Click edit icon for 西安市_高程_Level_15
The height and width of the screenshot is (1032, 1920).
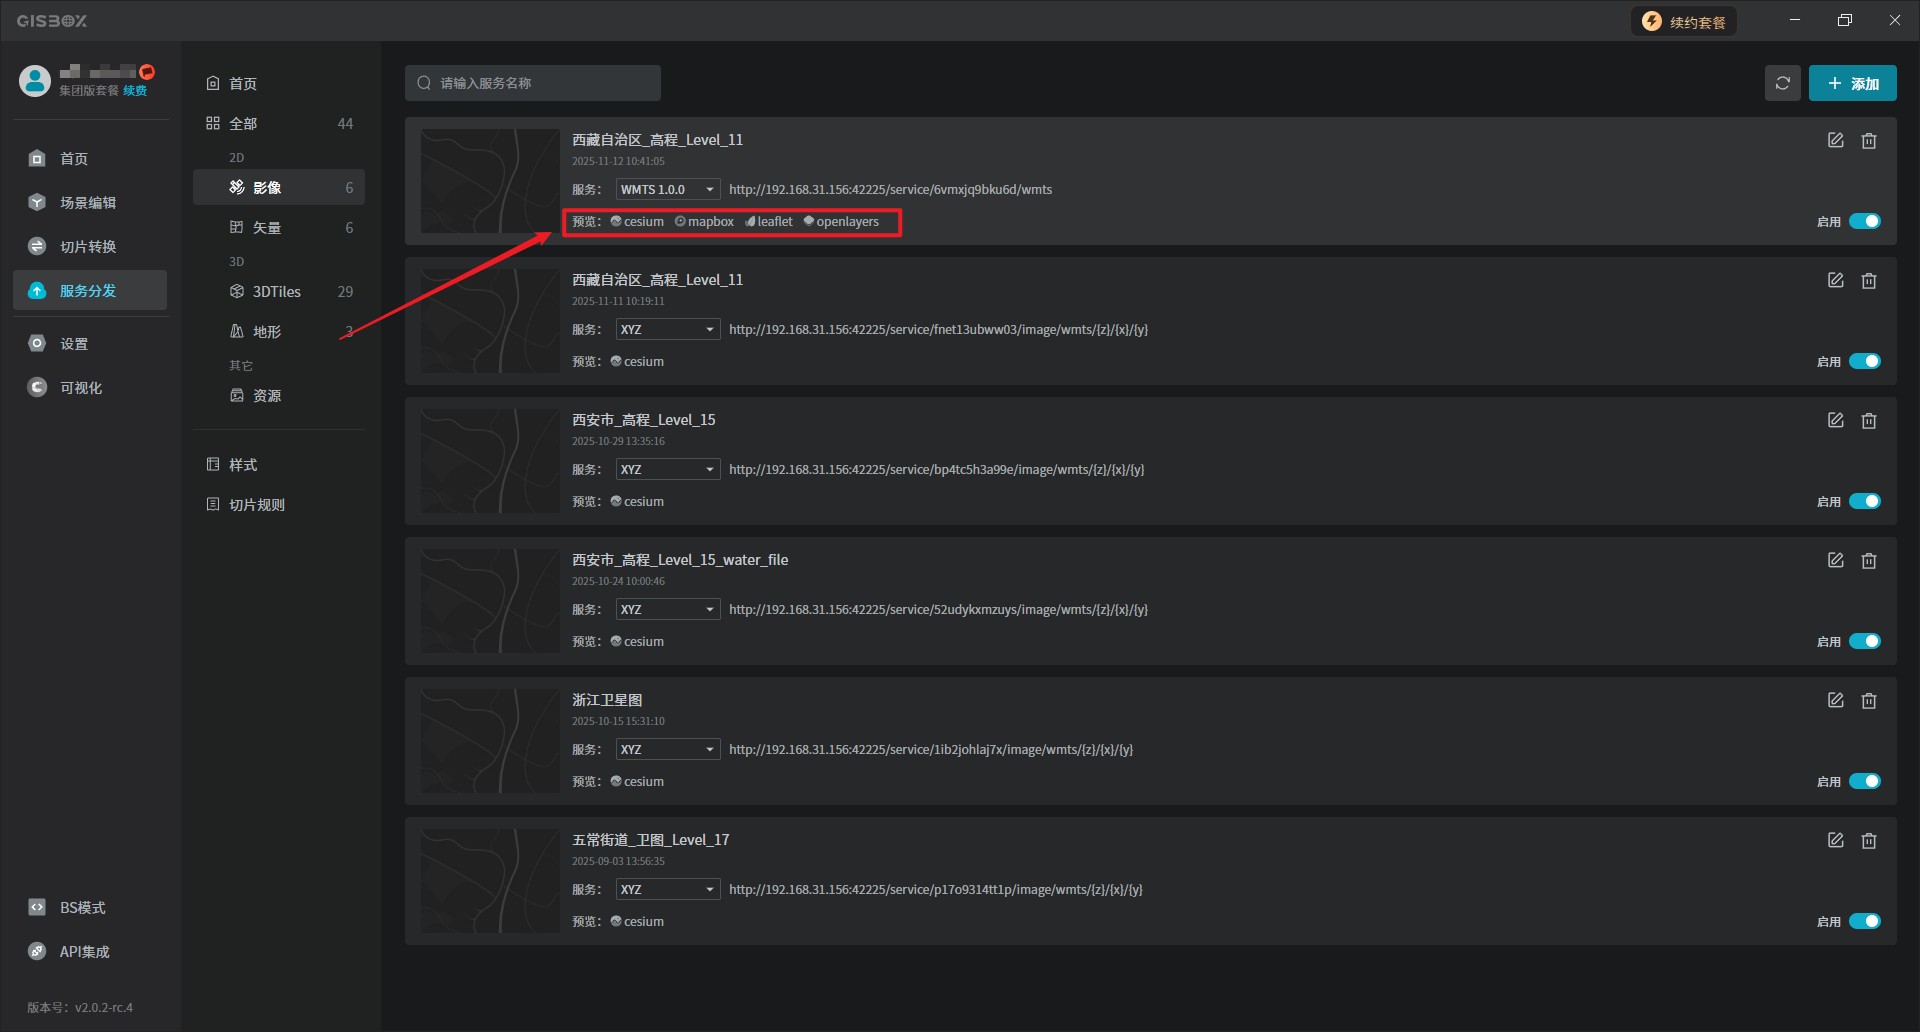[1835, 421]
